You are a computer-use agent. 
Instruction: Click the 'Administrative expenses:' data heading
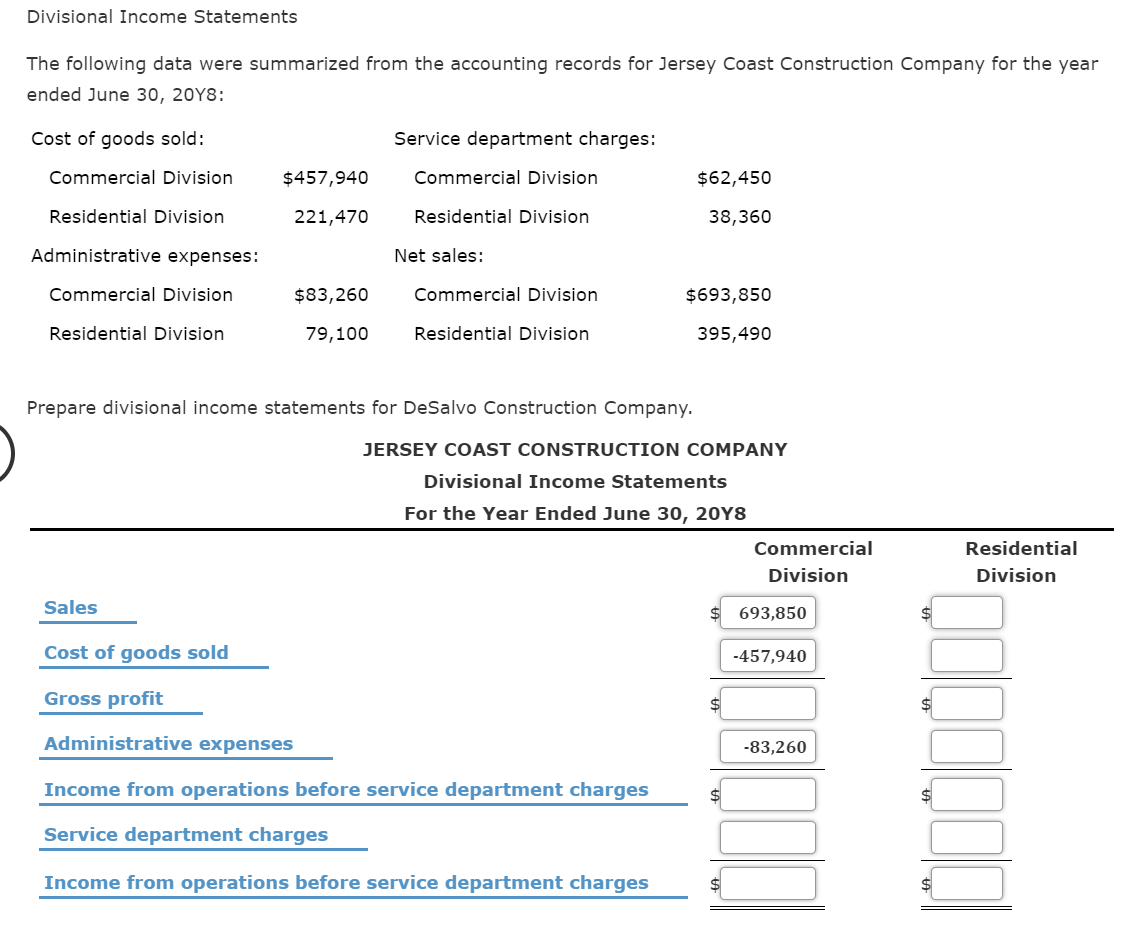pos(145,256)
